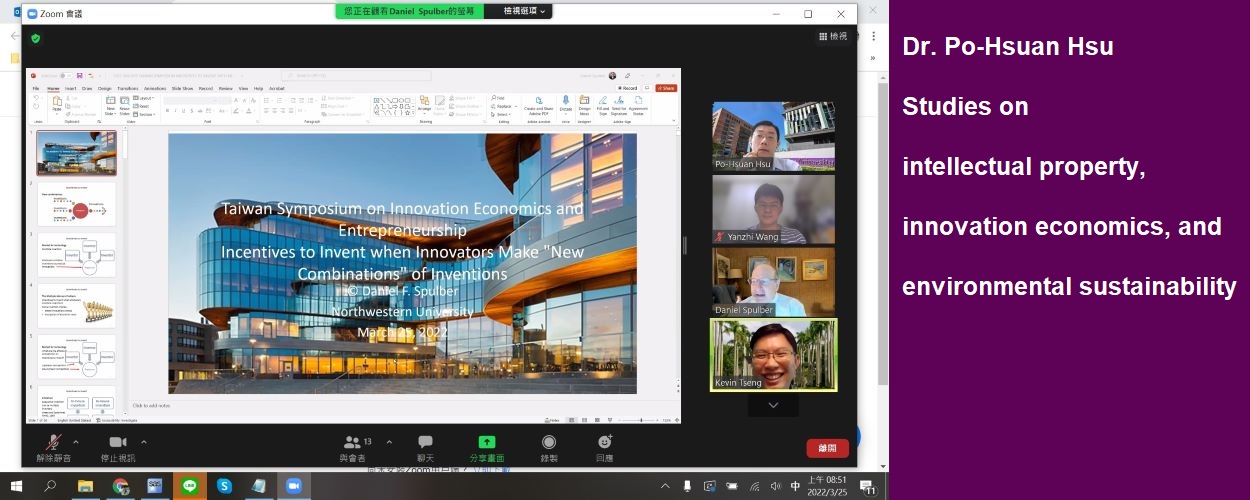Open the Zoom chat panel
Screen dimensions: 1250x500
tap(425, 442)
